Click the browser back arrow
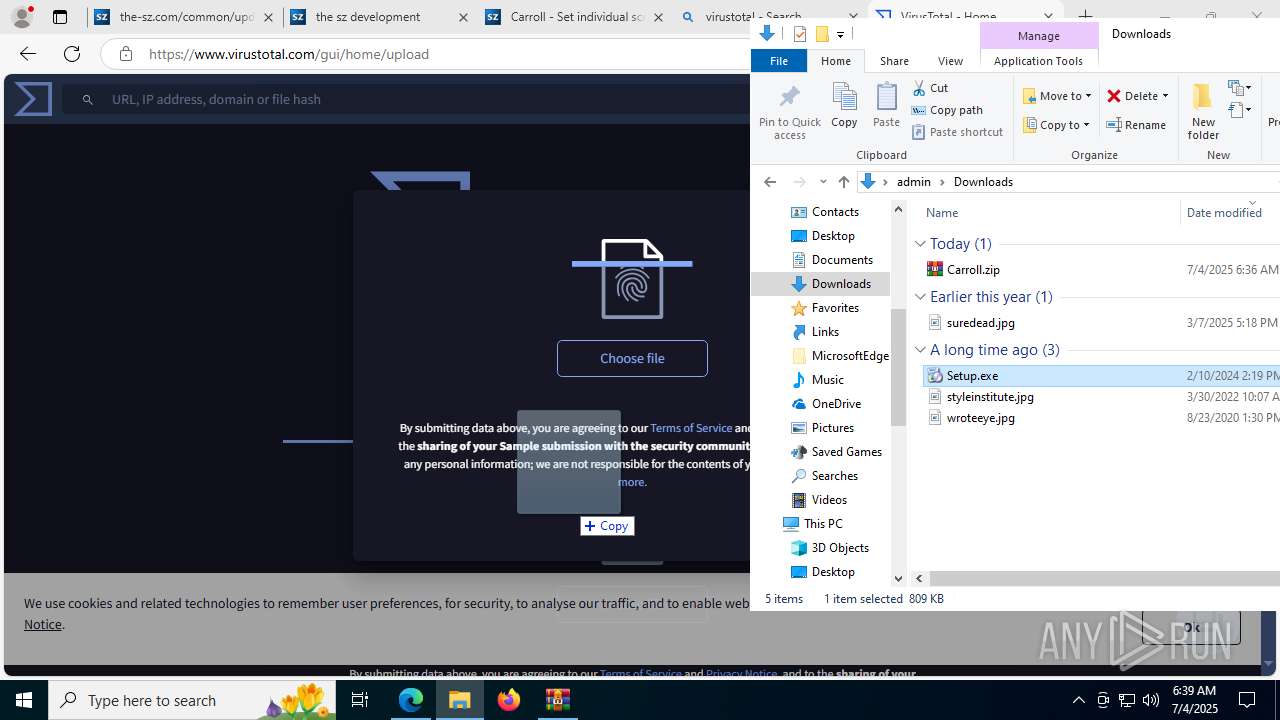1280x720 pixels. click(27, 54)
